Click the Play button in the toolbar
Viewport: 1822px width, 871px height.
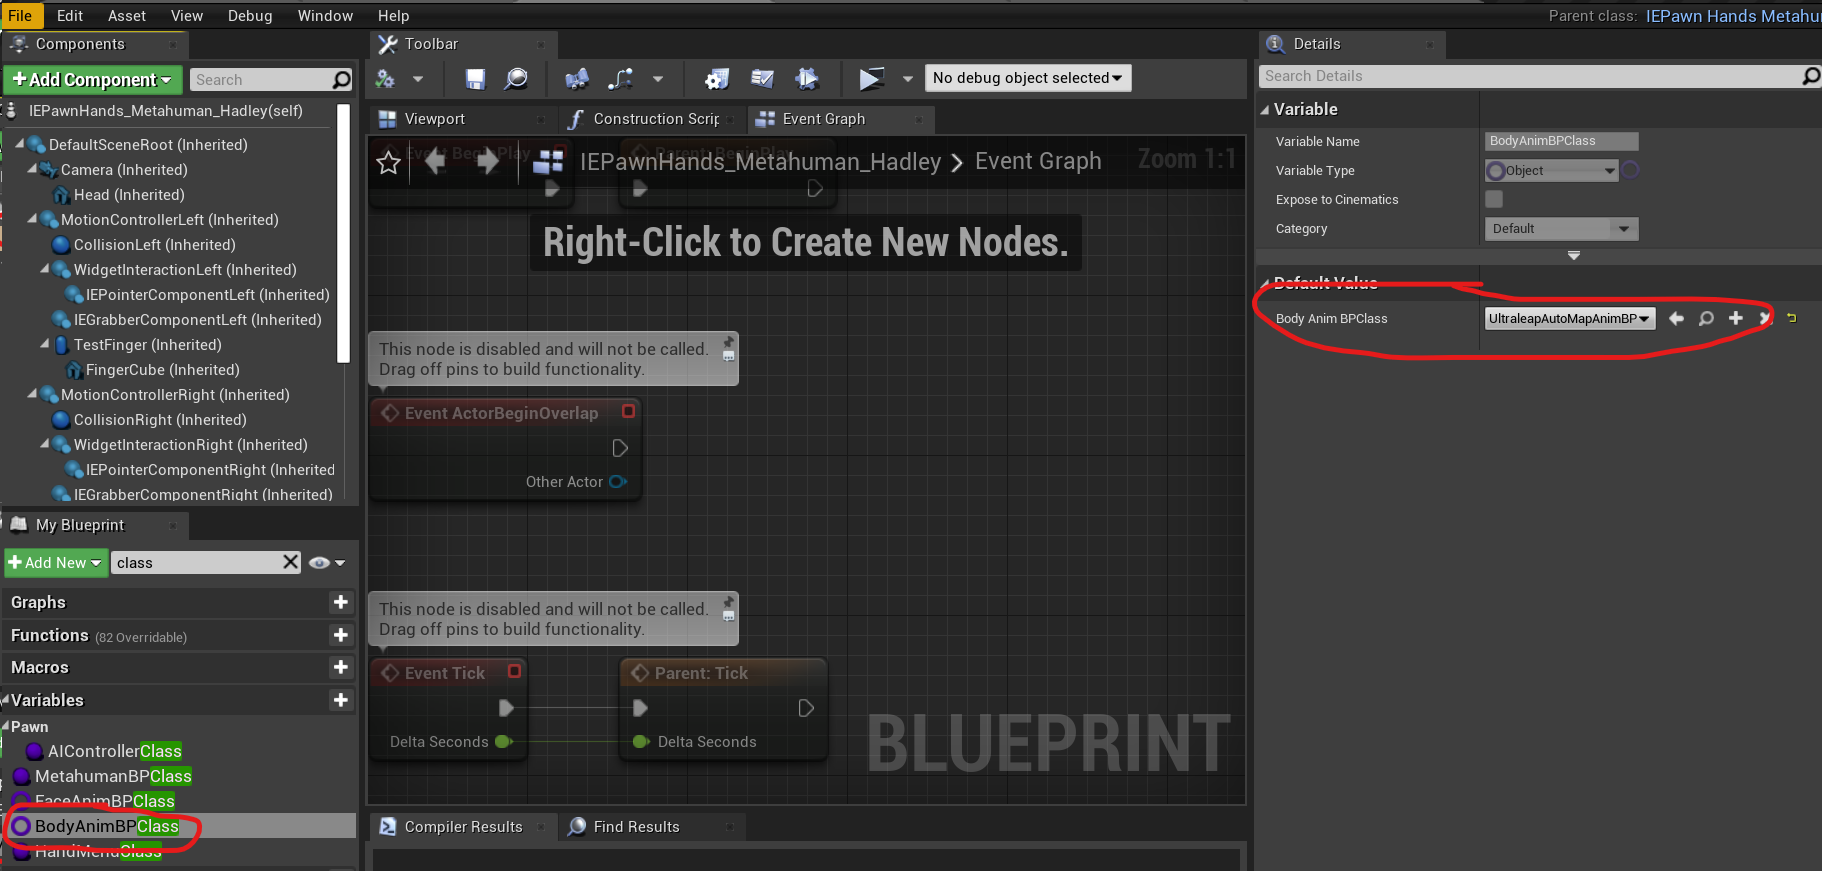point(872,78)
